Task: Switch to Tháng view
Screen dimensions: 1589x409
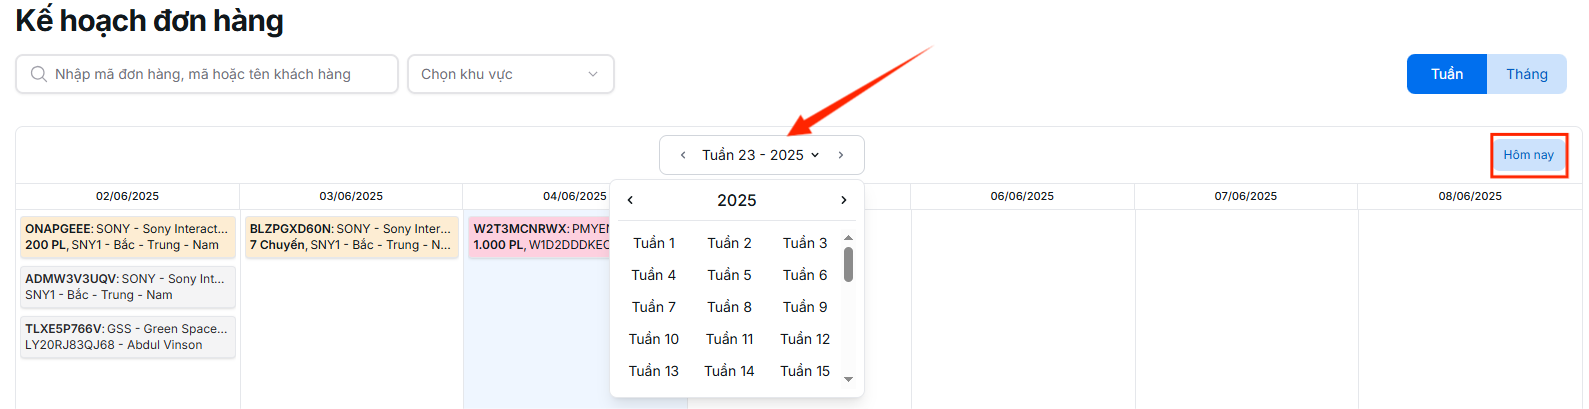Action: pos(1526,74)
